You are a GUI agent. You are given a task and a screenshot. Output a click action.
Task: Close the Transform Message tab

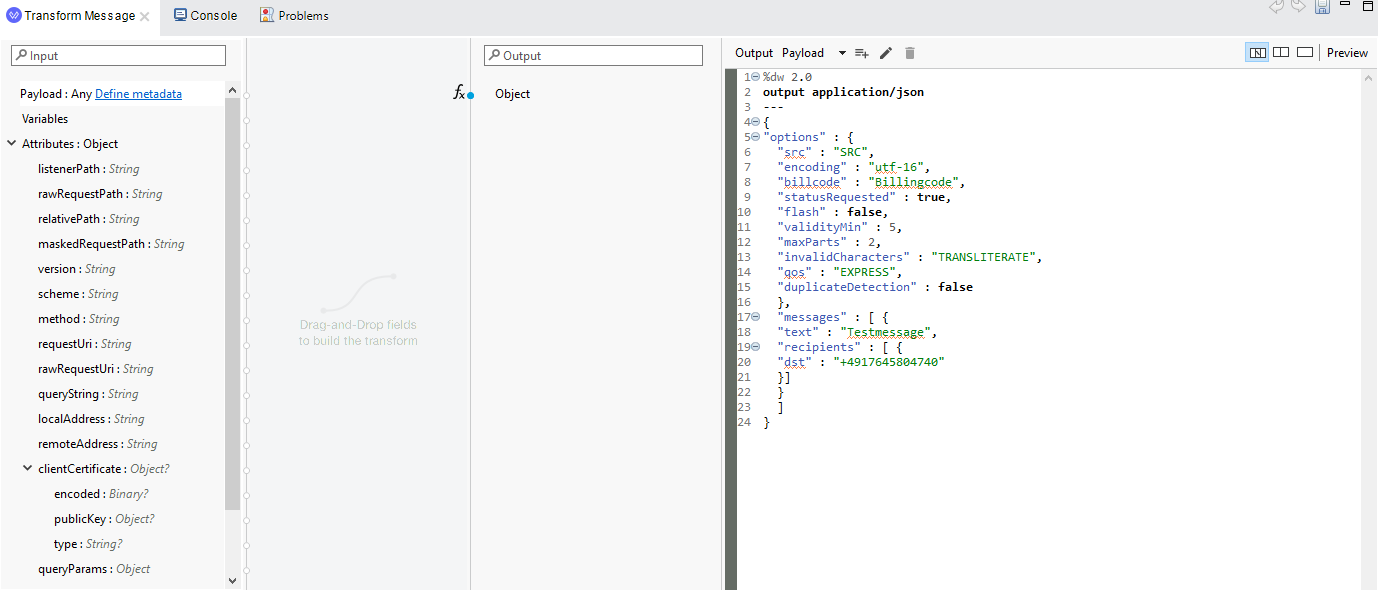point(145,16)
